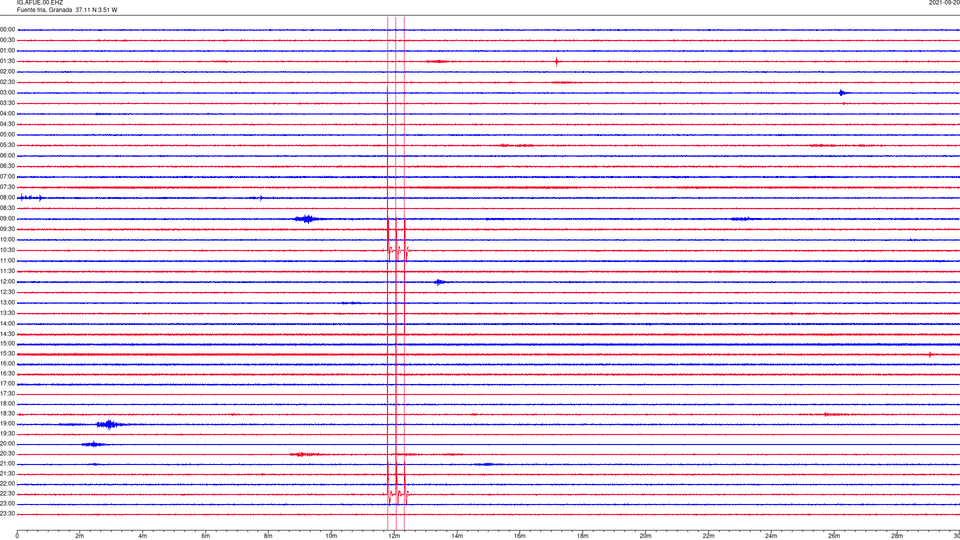Choose the 07:30 trace label

[7, 187]
